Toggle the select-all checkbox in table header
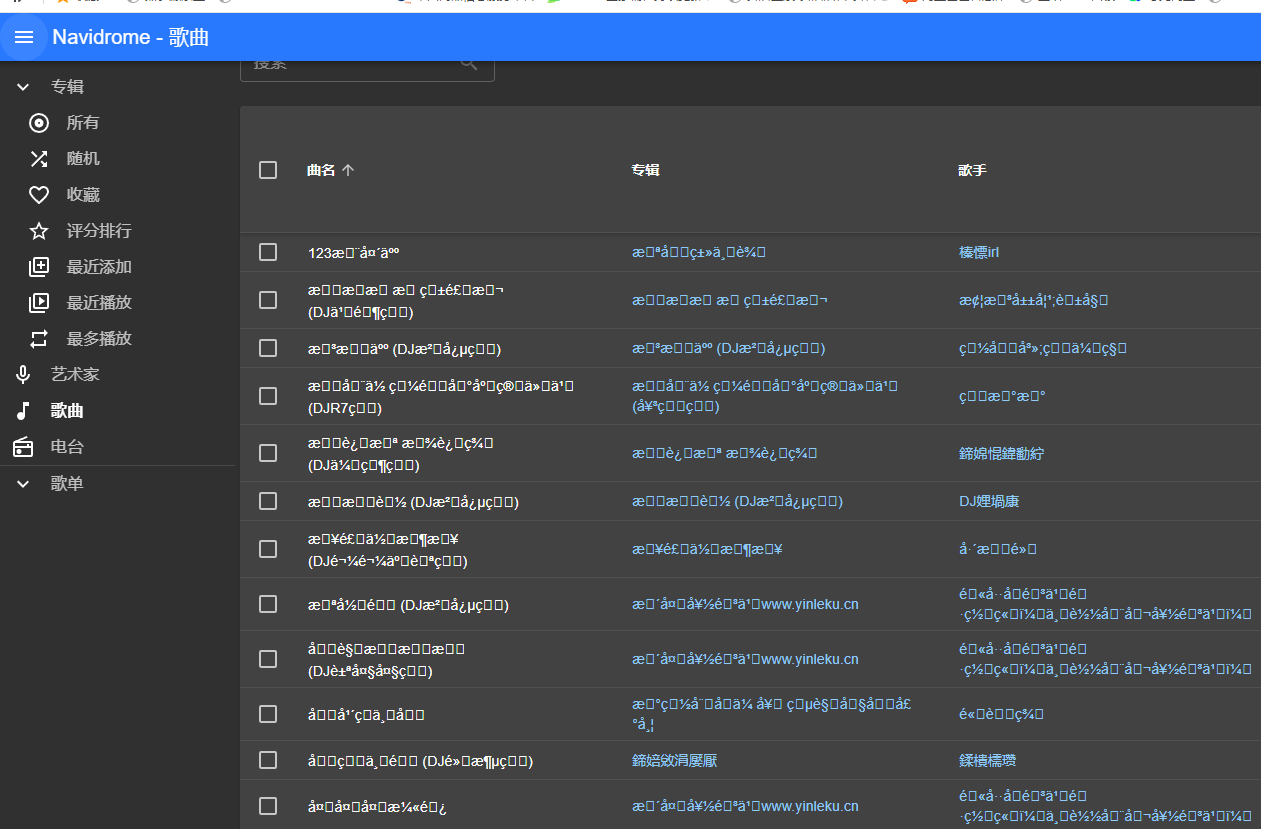This screenshot has height=829, width=1261. tap(268, 170)
